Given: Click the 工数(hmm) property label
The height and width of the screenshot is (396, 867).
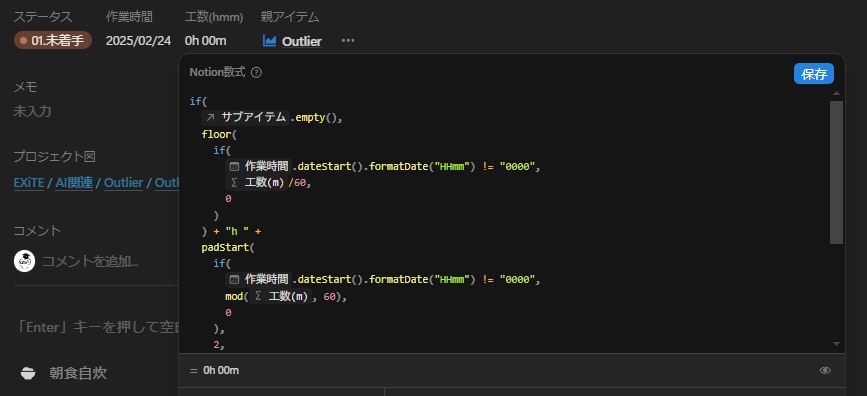Looking at the screenshot, I should coord(214,17).
